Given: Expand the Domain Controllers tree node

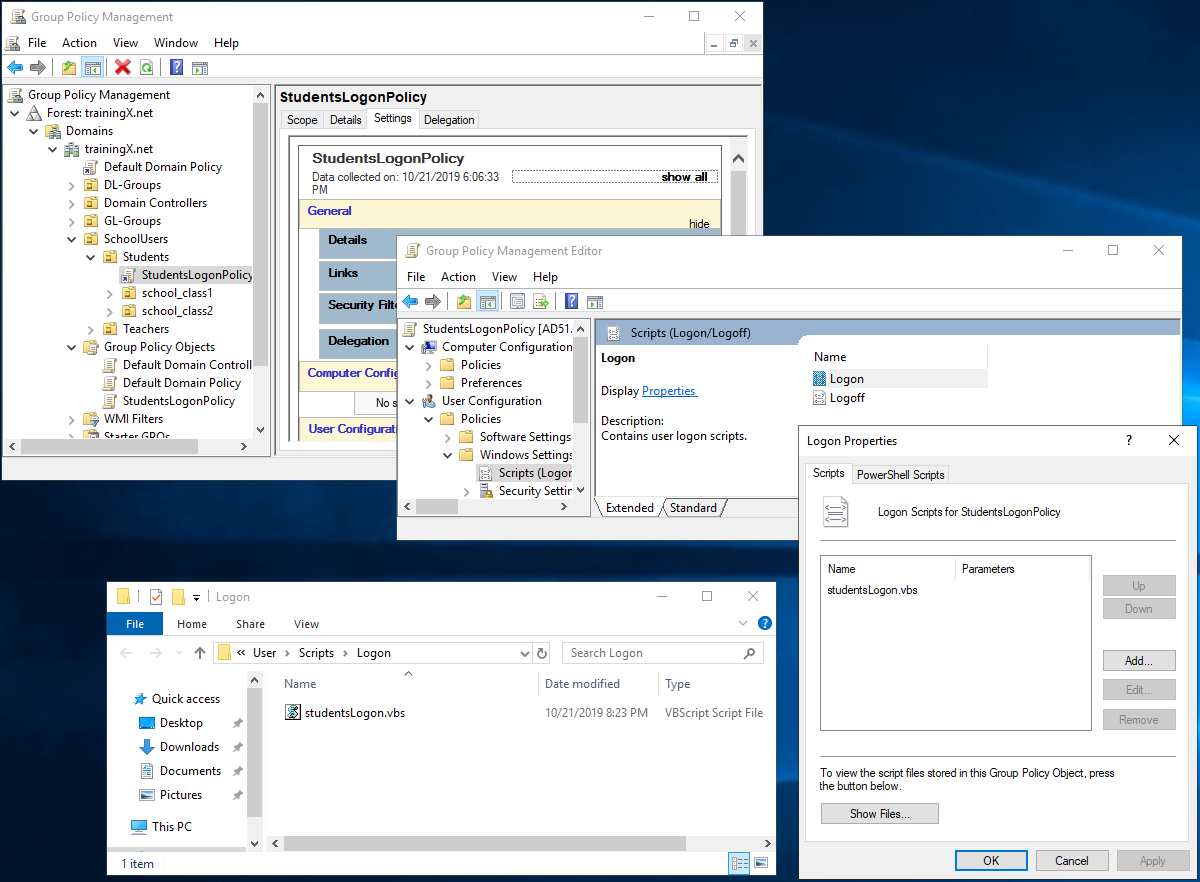Looking at the screenshot, I should pyautogui.click(x=72, y=203).
